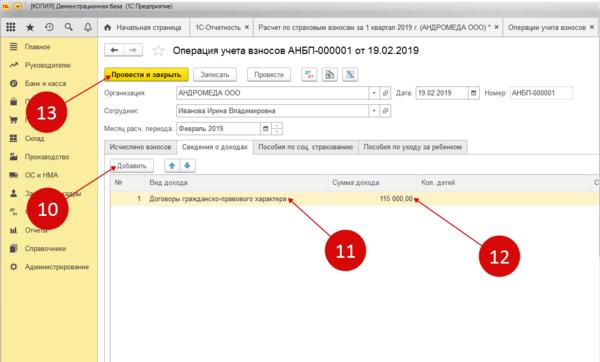This screenshot has height=362, width=600.
Task: Open the notifications bell icon
Action: pyautogui.click(x=88, y=27)
